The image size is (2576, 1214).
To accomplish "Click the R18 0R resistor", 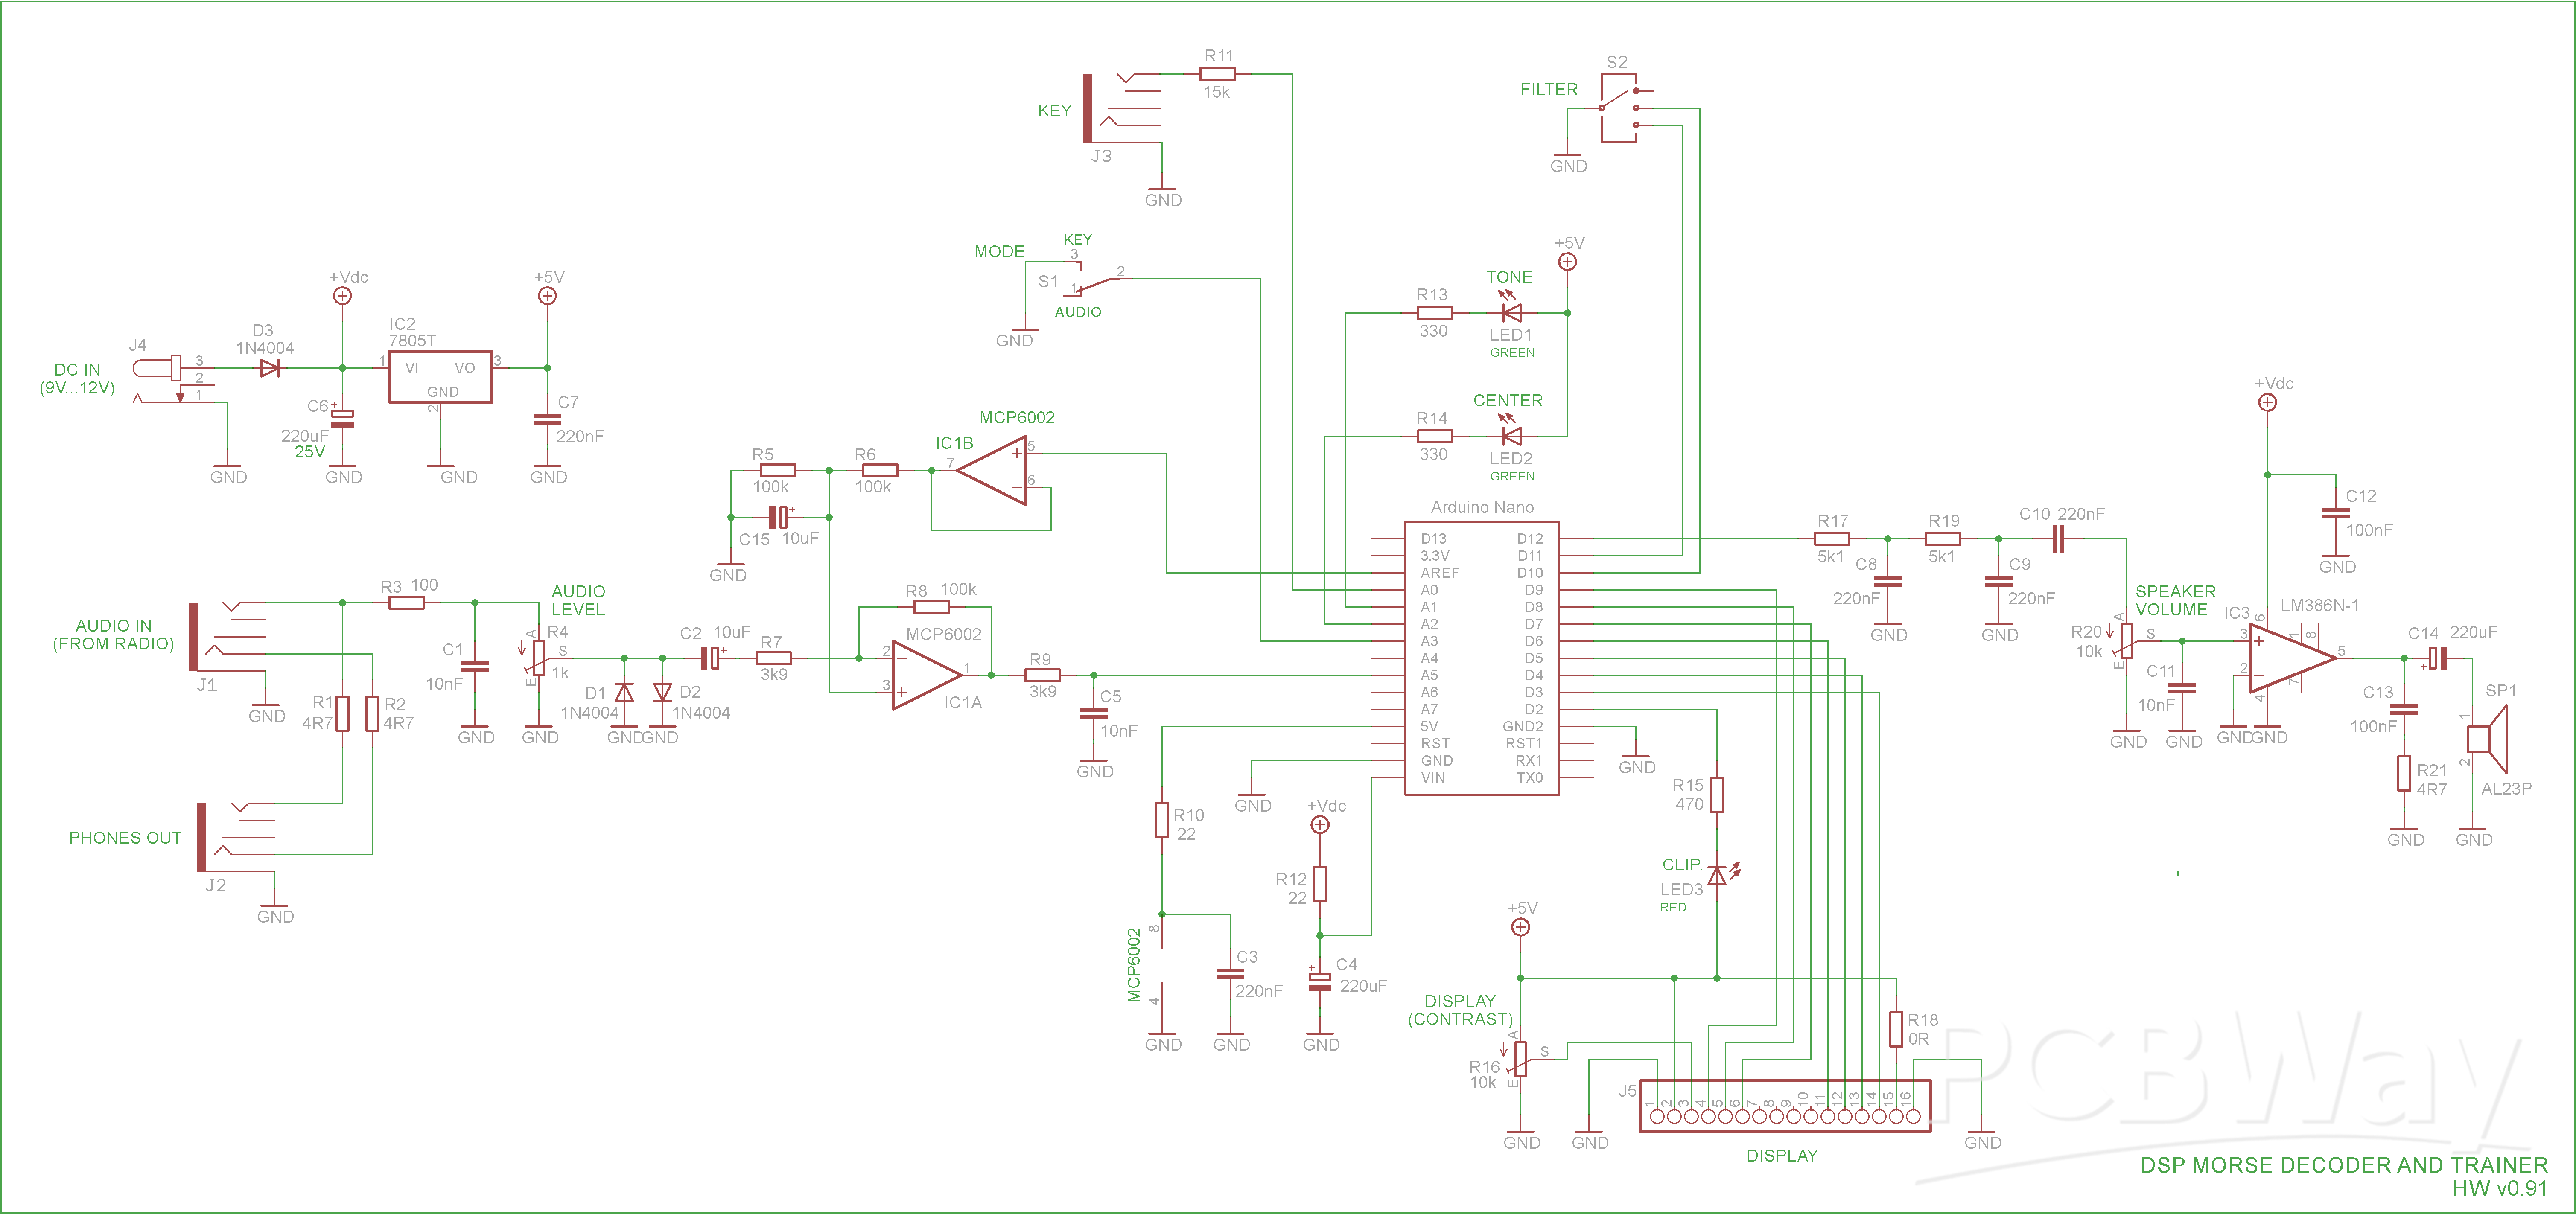I will (1896, 1029).
